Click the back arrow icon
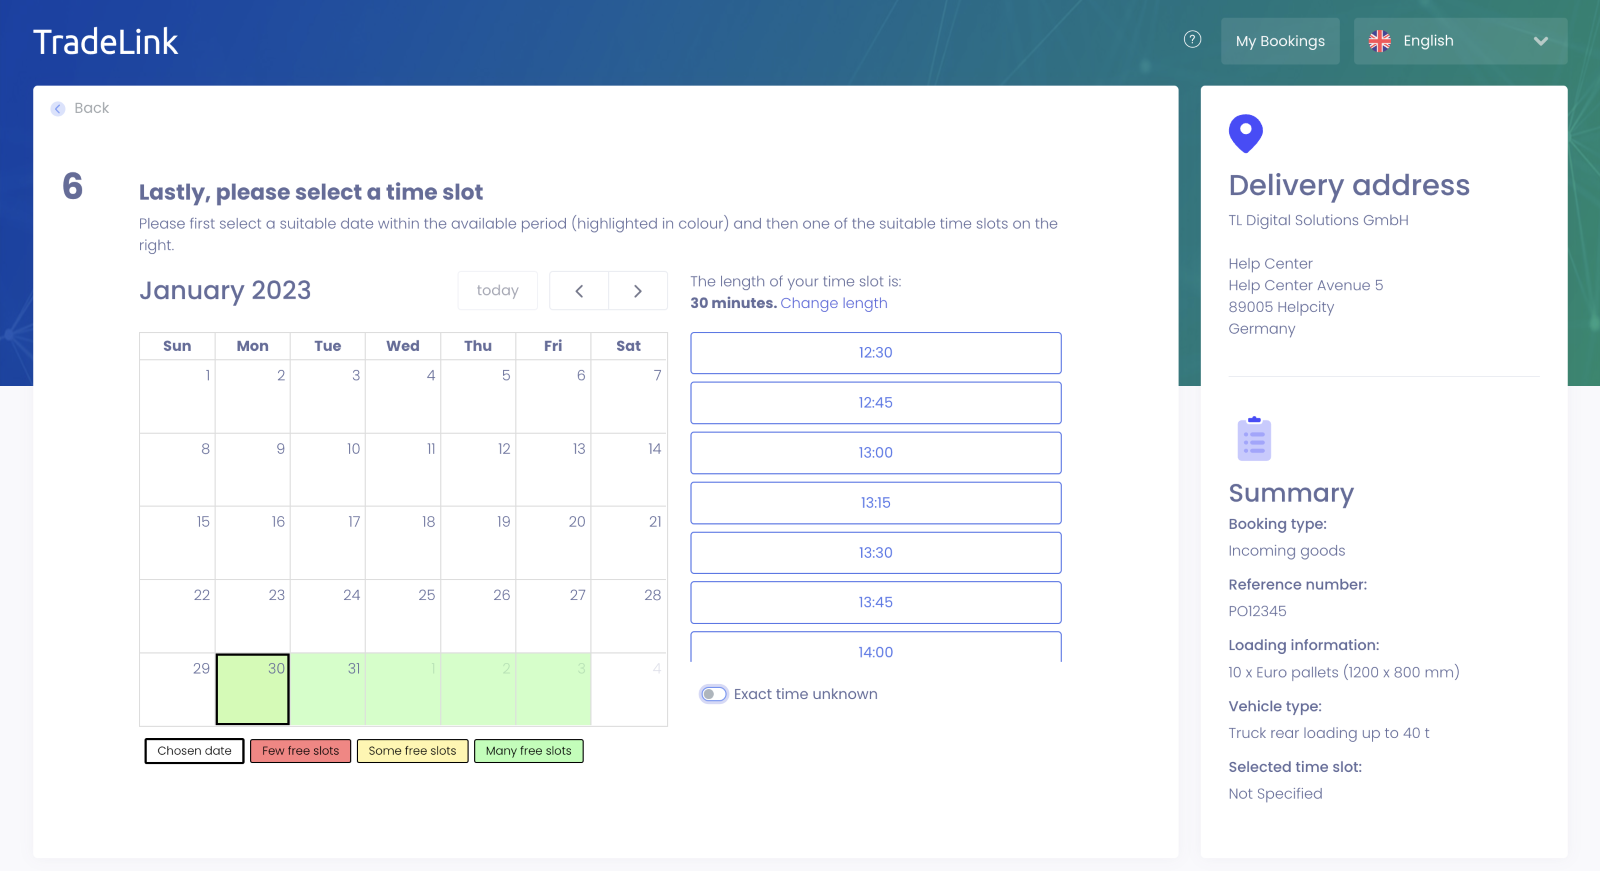The width and height of the screenshot is (1600, 871). (58, 109)
